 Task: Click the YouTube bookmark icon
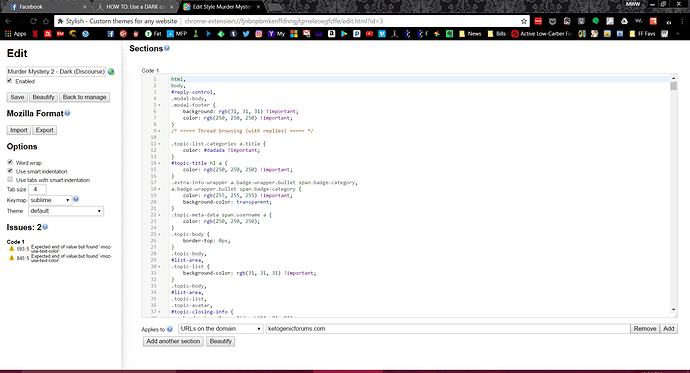369,33
